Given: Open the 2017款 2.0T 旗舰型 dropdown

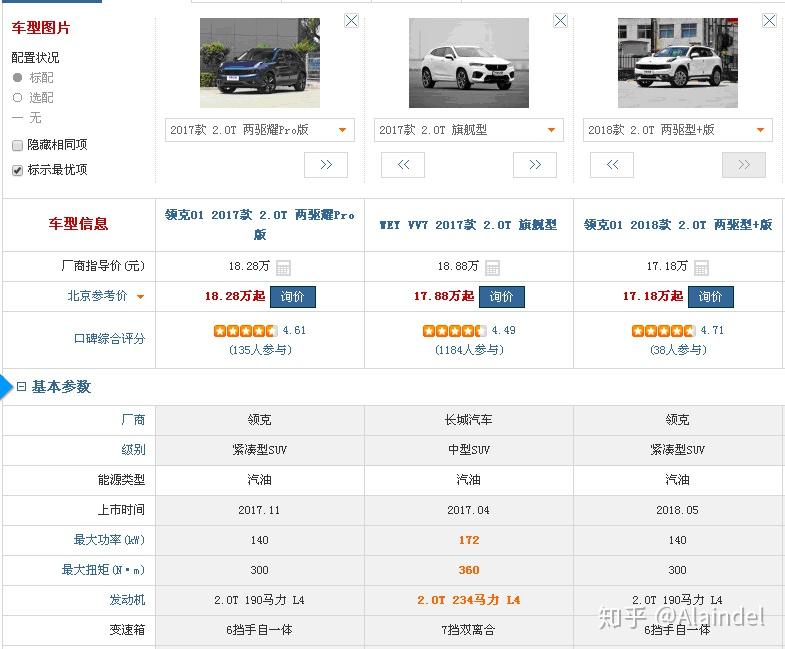Looking at the screenshot, I should pos(469,130).
